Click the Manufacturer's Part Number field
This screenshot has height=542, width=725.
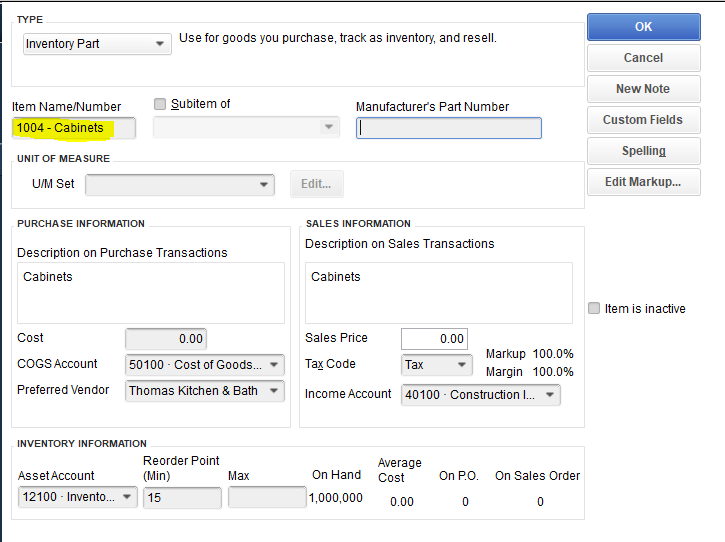[449, 128]
